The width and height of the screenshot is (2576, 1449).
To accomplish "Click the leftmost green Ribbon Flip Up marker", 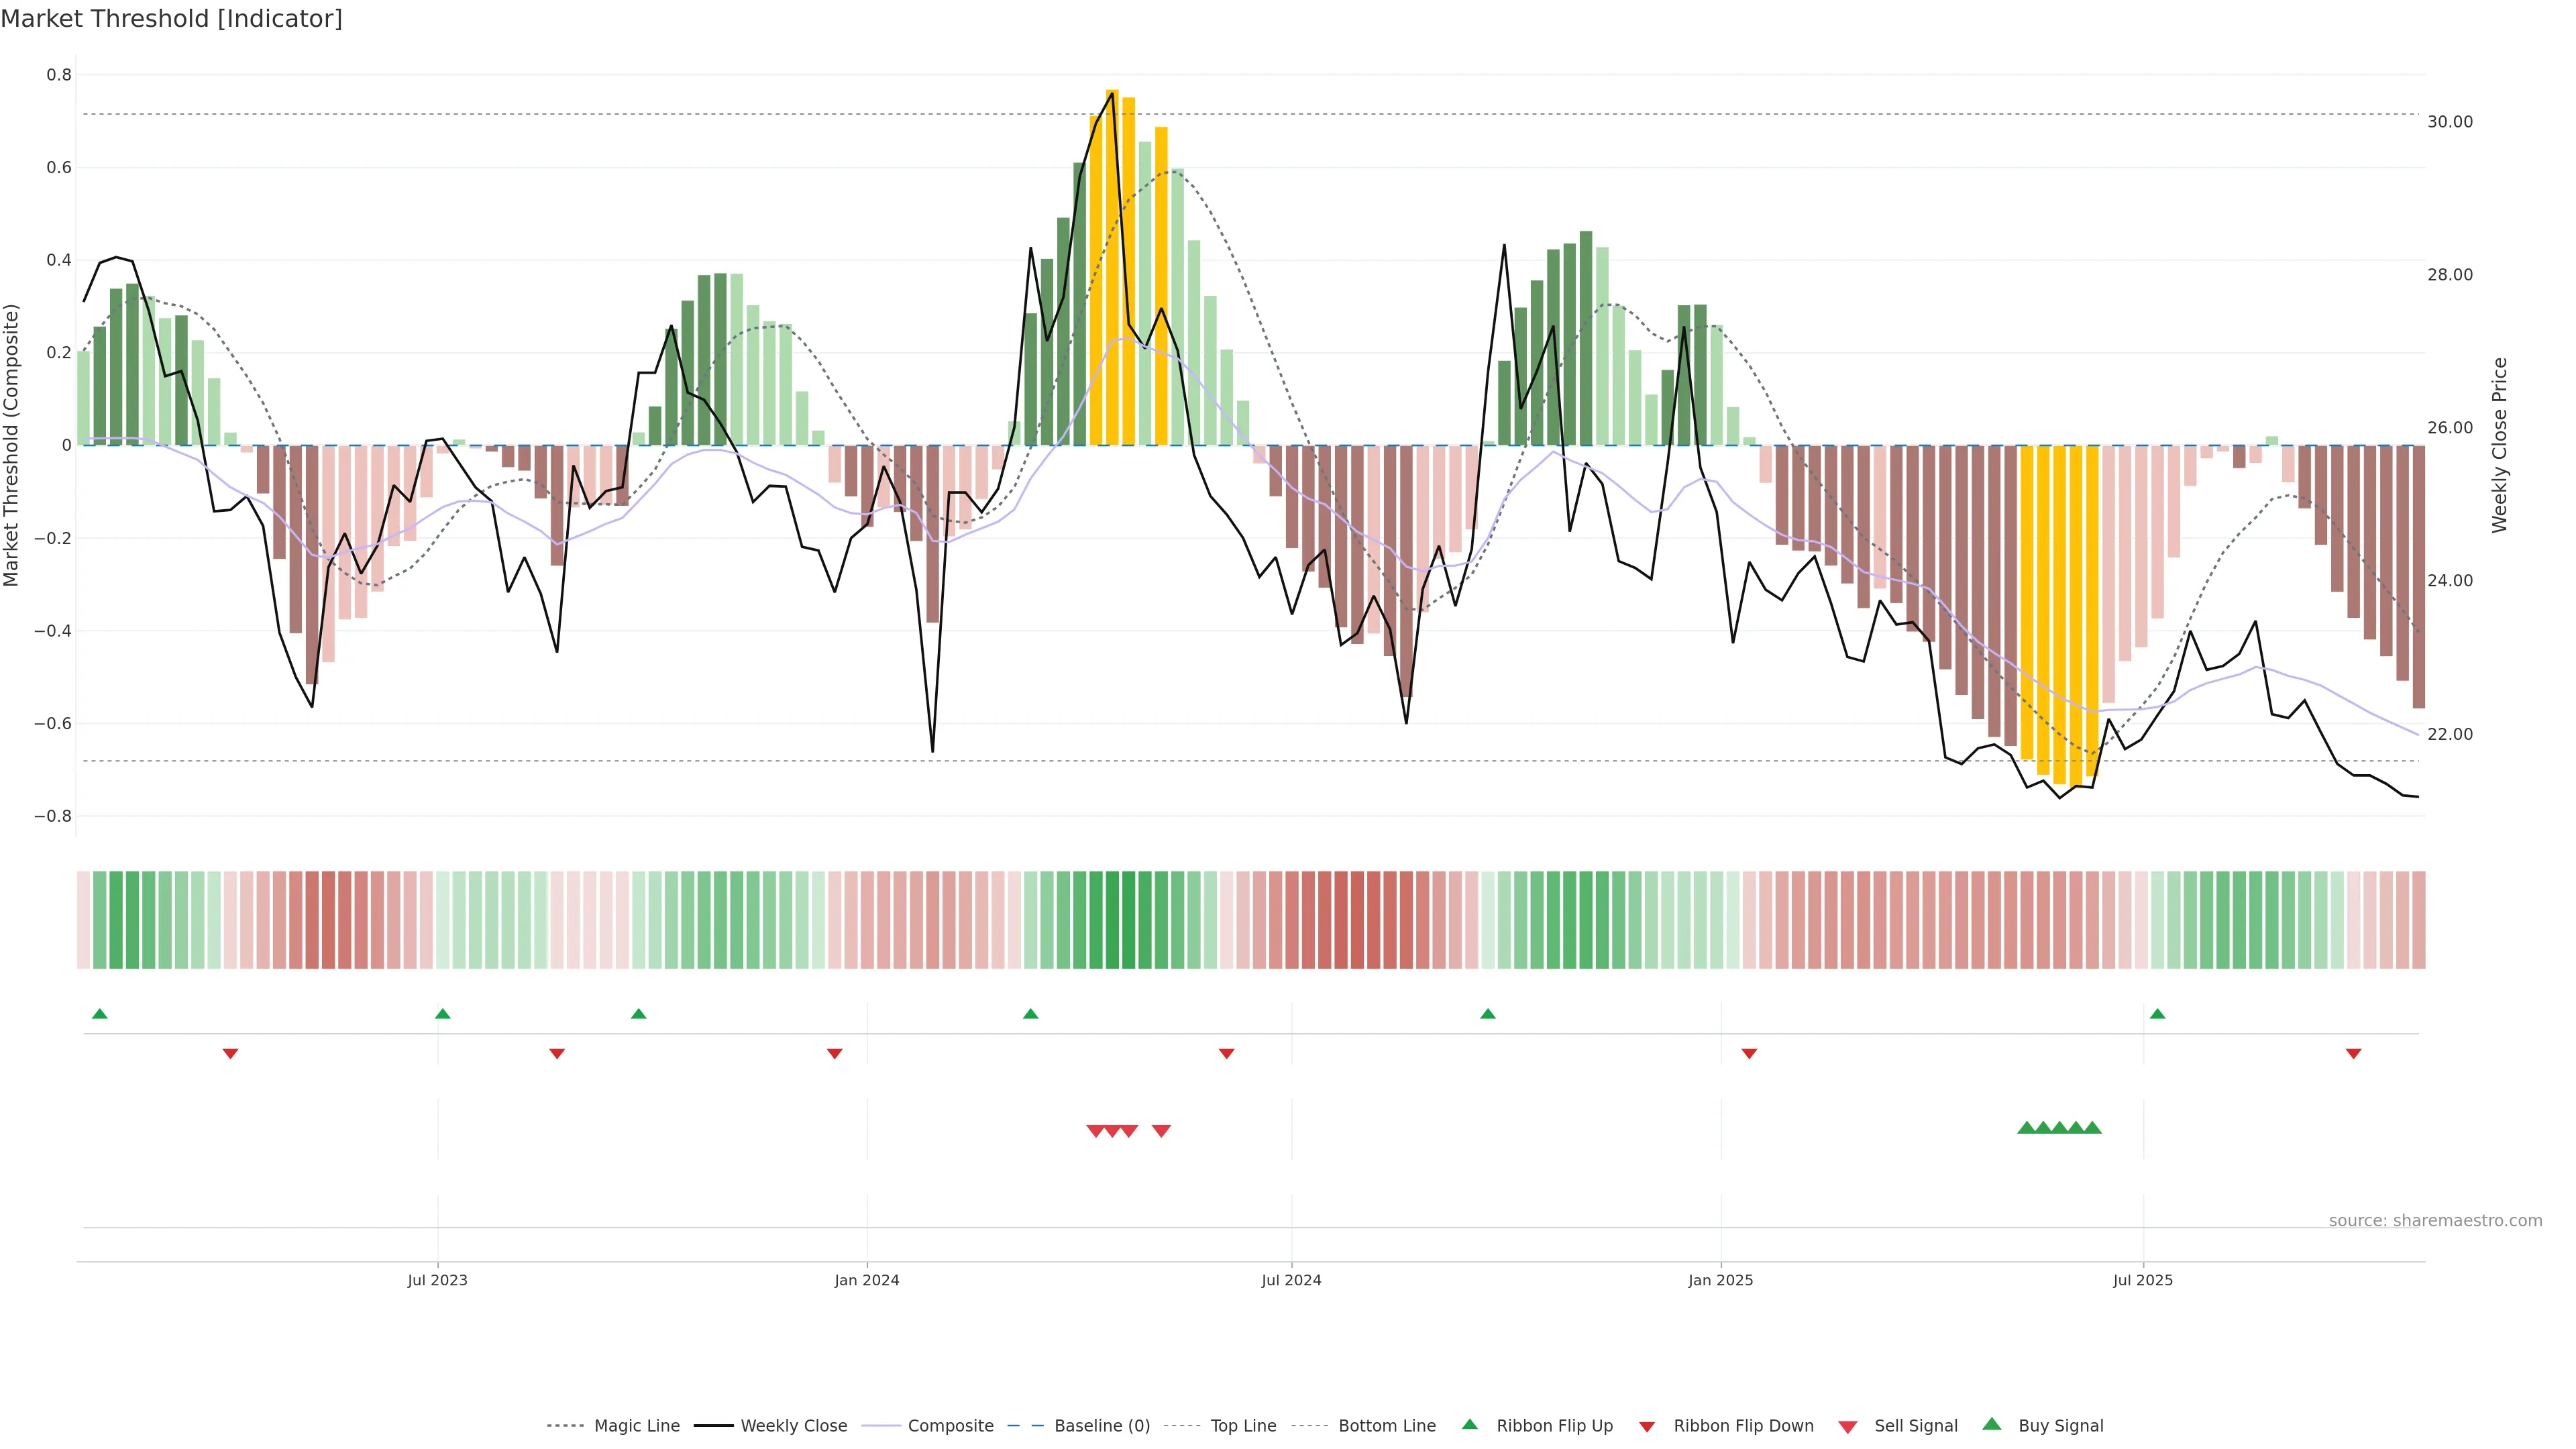I will click(x=99, y=1014).
